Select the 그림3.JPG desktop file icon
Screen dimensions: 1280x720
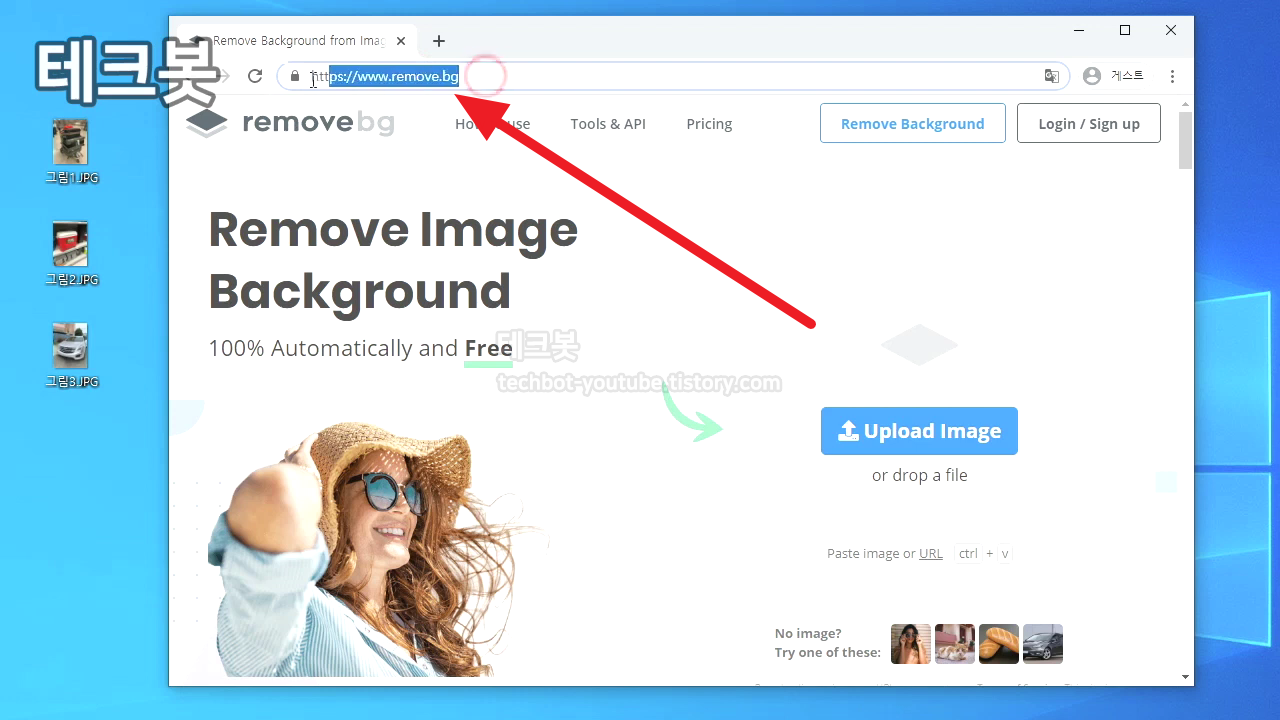click(x=71, y=355)
